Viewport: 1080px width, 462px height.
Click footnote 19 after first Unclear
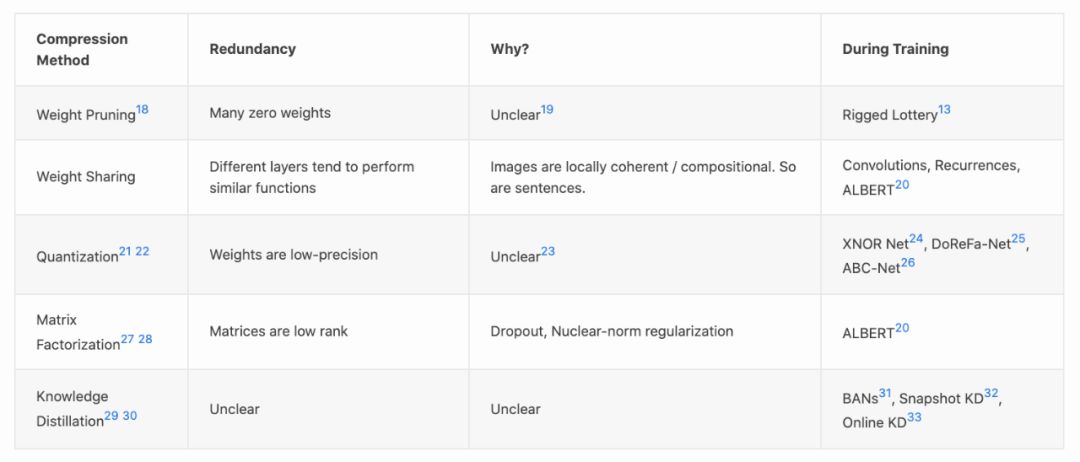(x=547, y=110)
